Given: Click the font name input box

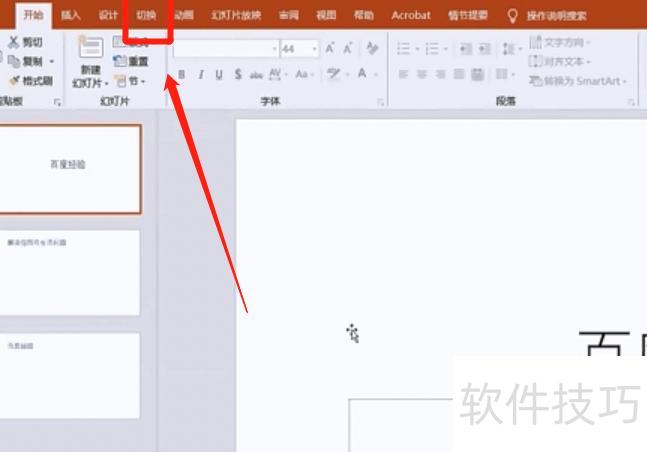Looking at the screenshot, I should coord(226,49).
